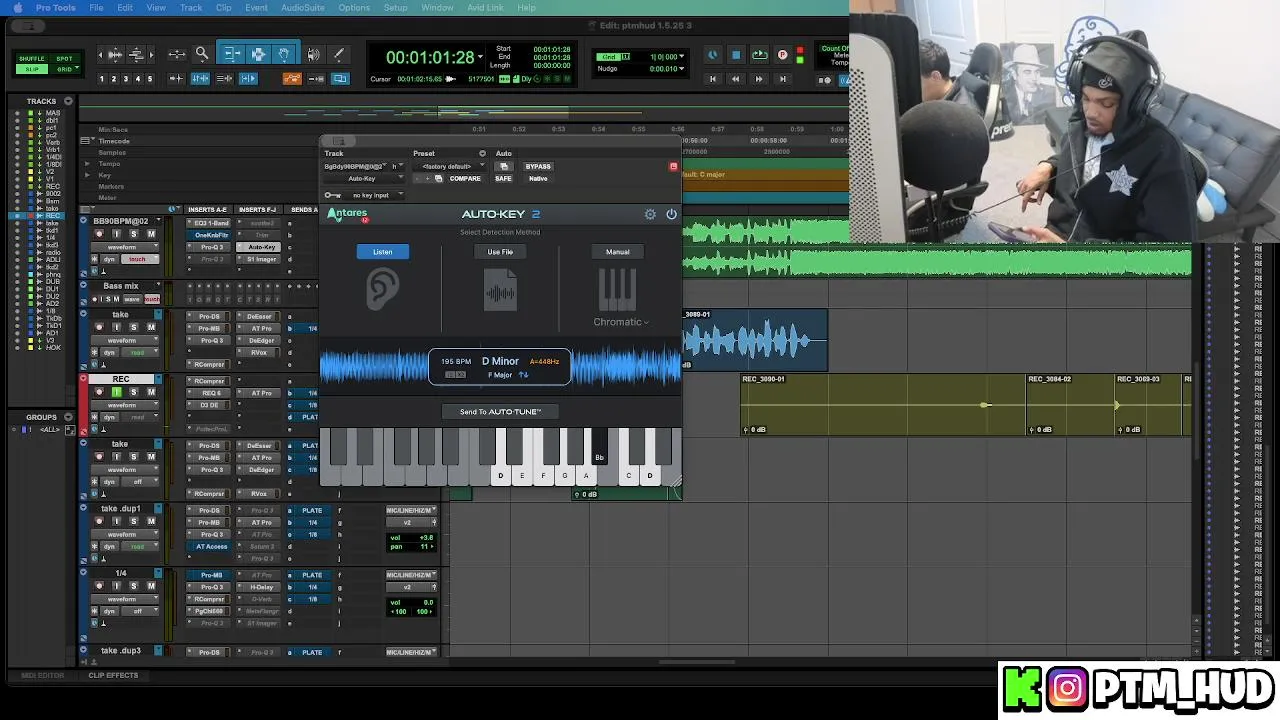Enable SLIP edit mode
Screen dimensions: 1280x720
32,69
